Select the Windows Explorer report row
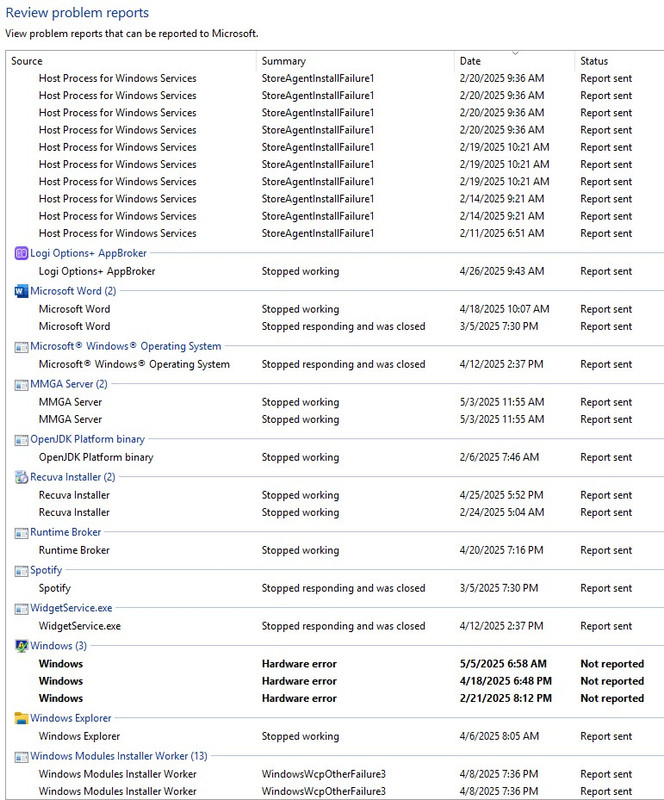Viewport: 664px width, 800px height. click(335, 736)
